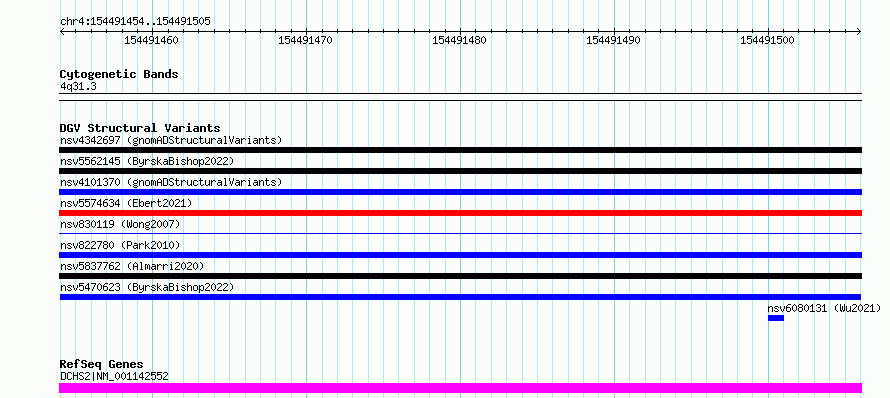Viewport: 890px width, 398px height.
Task: Select the 4q31.3 band label
Action: 78,86
